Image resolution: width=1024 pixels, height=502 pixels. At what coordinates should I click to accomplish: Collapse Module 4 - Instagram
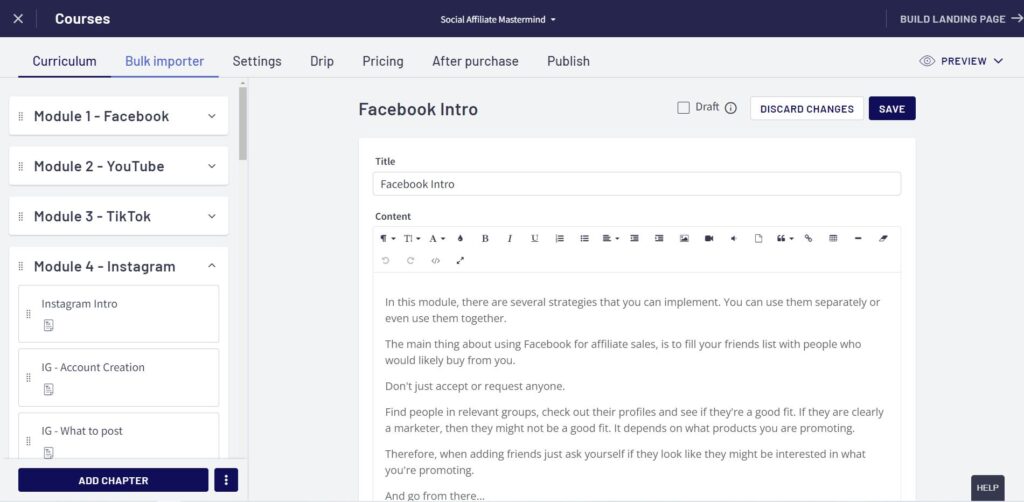pyautogui.click(x=212, y=266)
